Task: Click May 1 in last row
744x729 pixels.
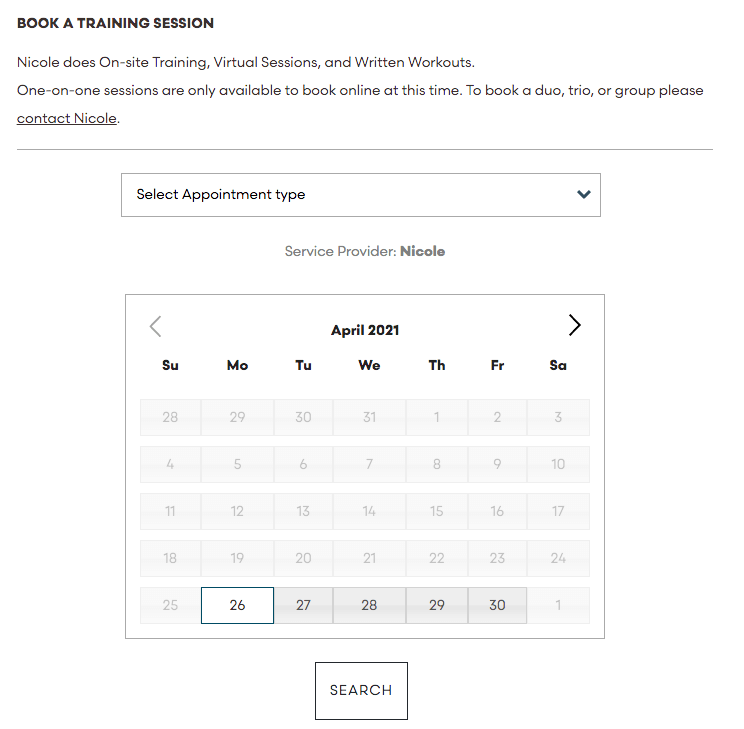Action: [558, 605]
